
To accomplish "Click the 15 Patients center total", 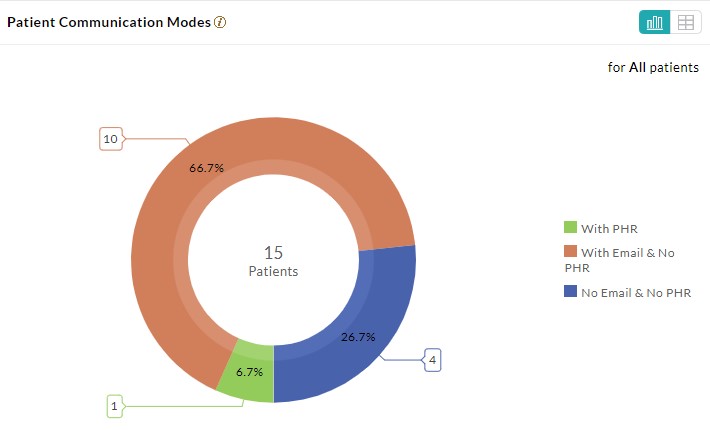I will tap(273, 261).
